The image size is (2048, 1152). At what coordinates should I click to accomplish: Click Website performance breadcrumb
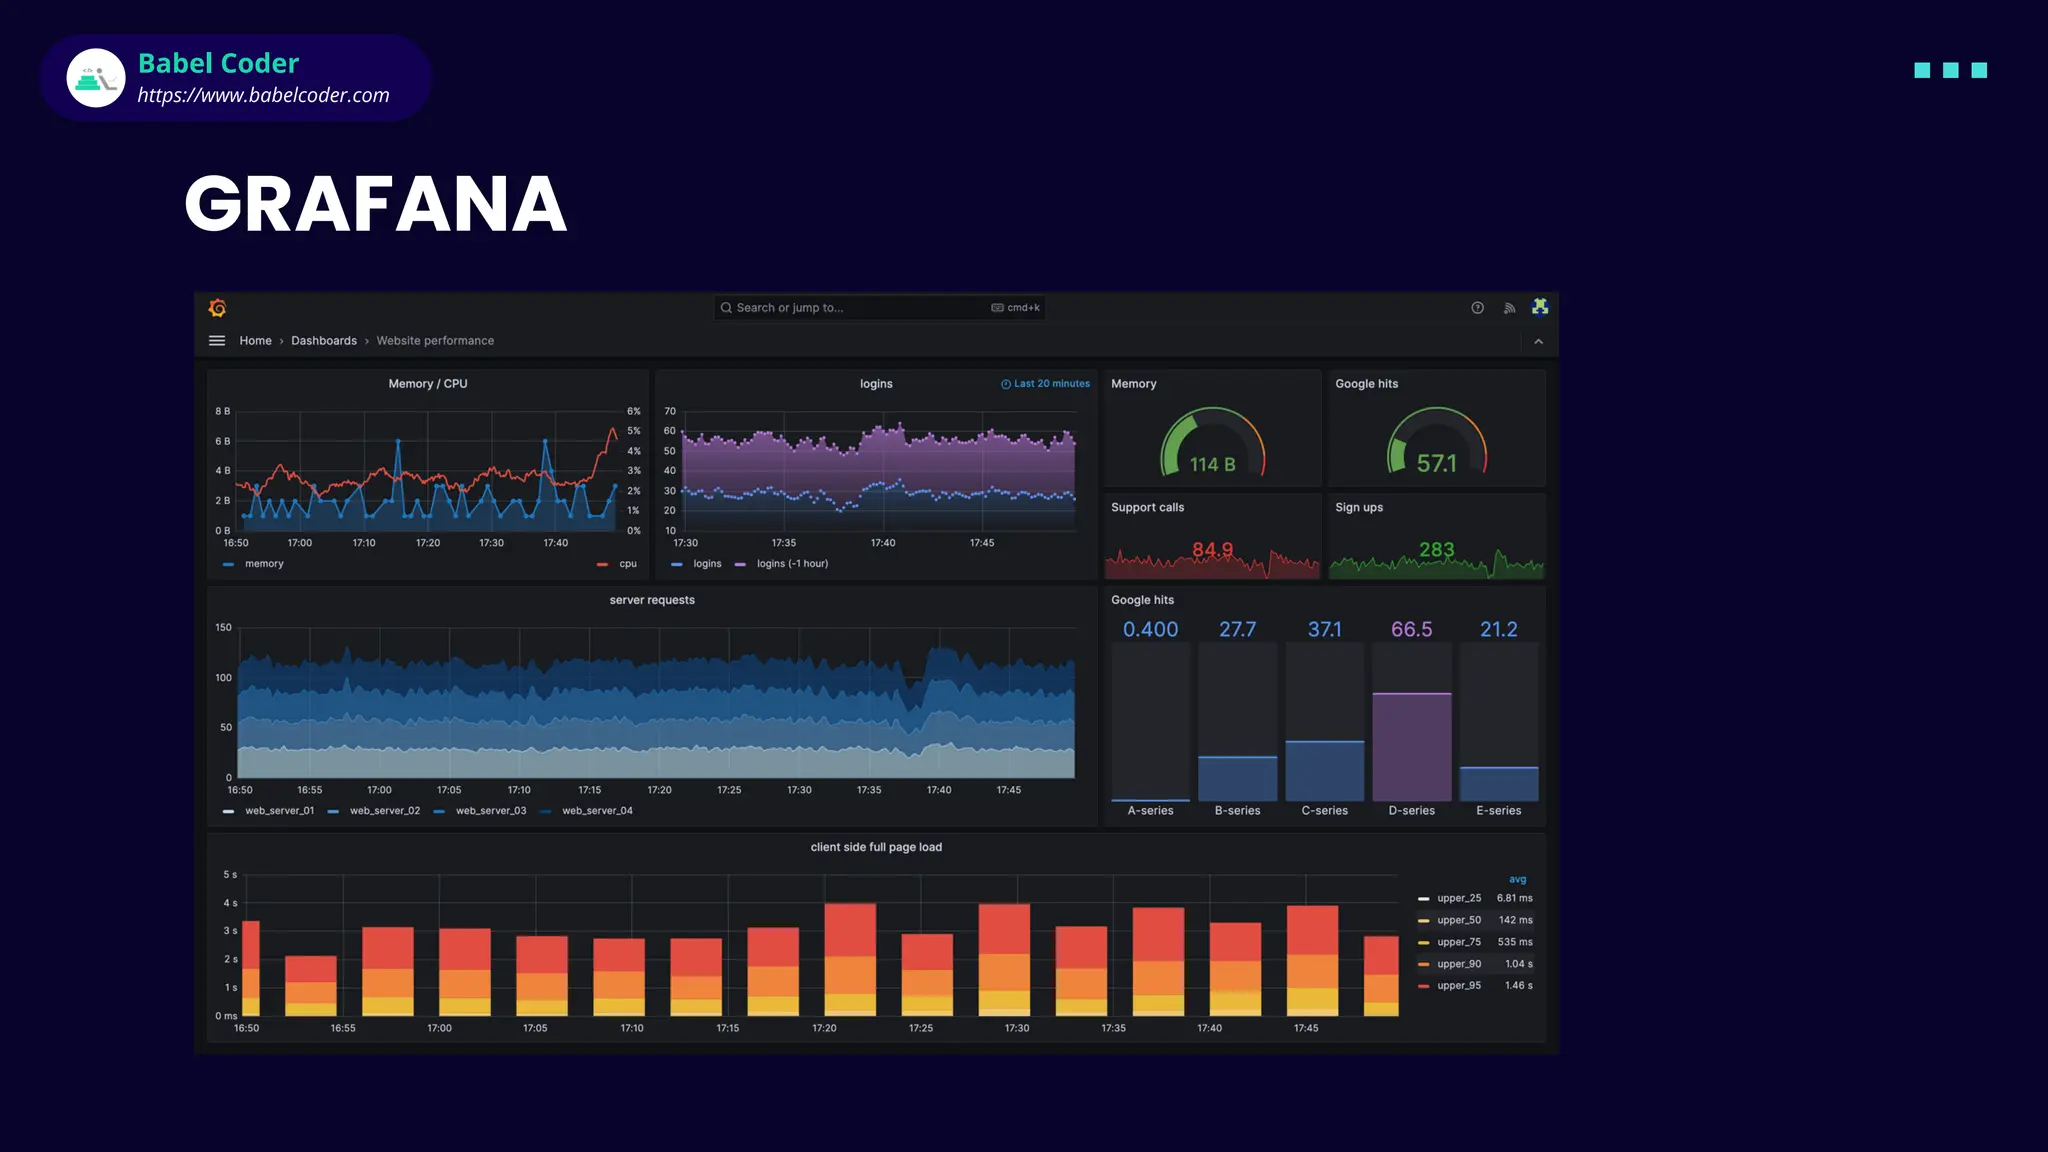(x=435, y=341)
